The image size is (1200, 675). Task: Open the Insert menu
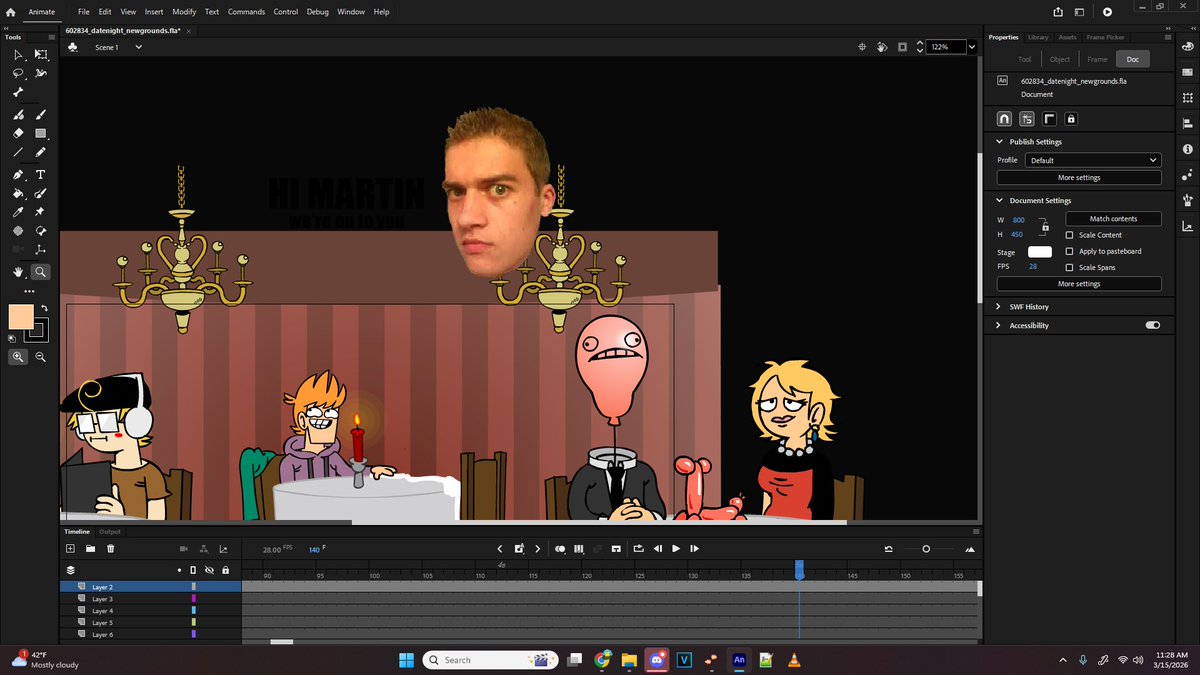pos(154,12)
